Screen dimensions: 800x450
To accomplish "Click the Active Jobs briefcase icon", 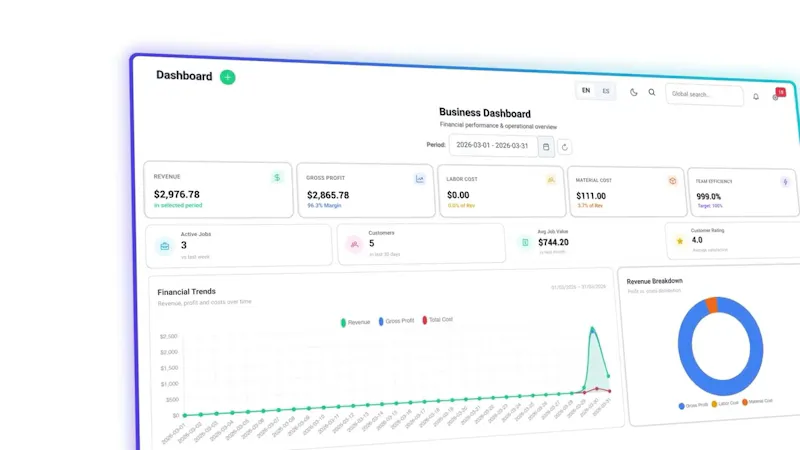I will 165,246.
